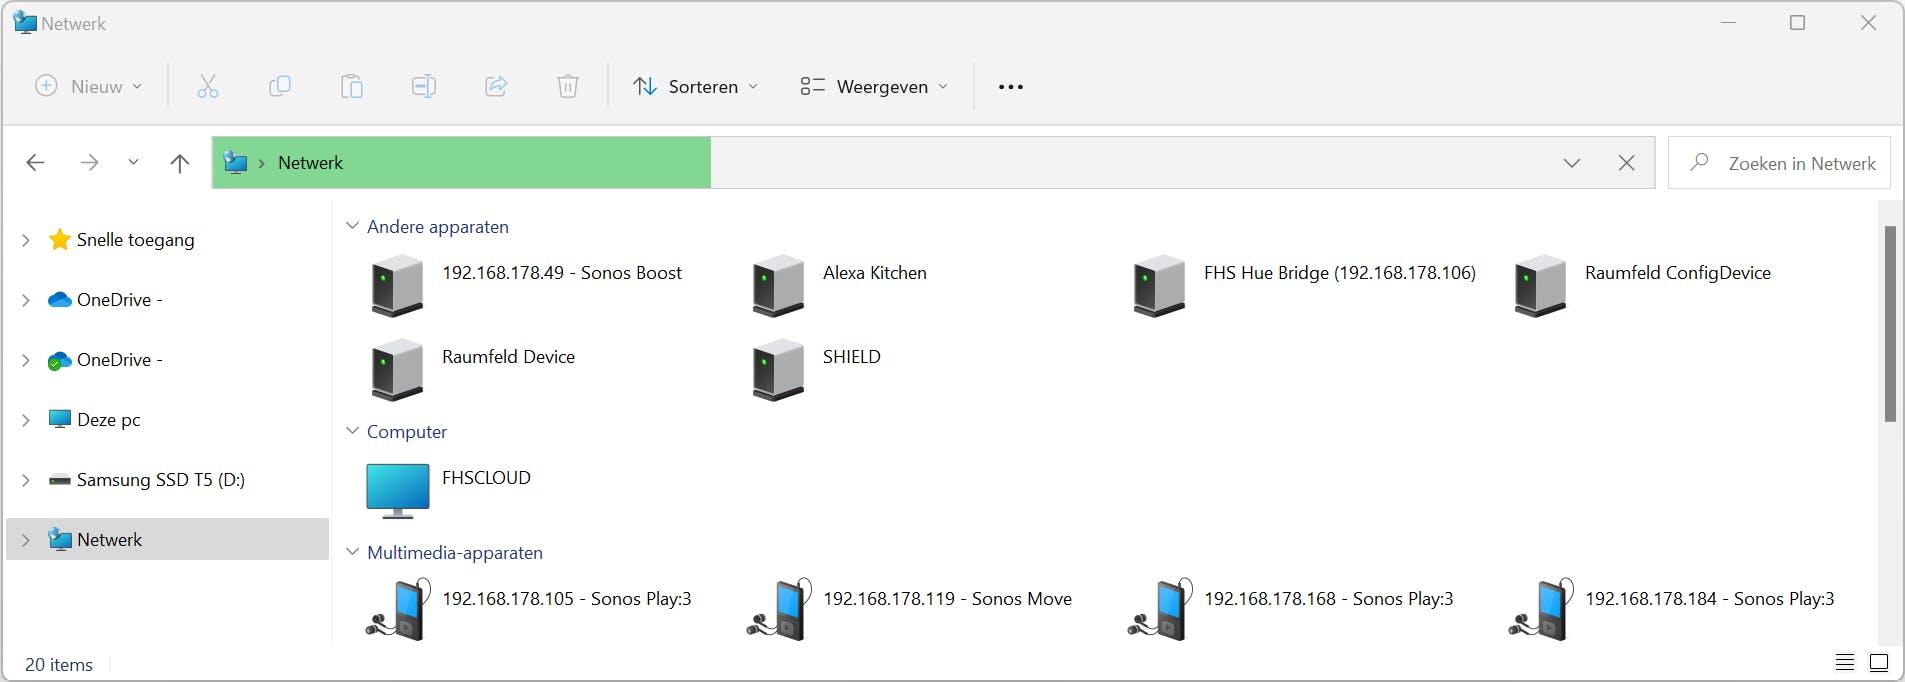The width and height of the screenshot is (1905, 682).
Task: Switch to large icons view in status bar
Action: point(1879,662)
